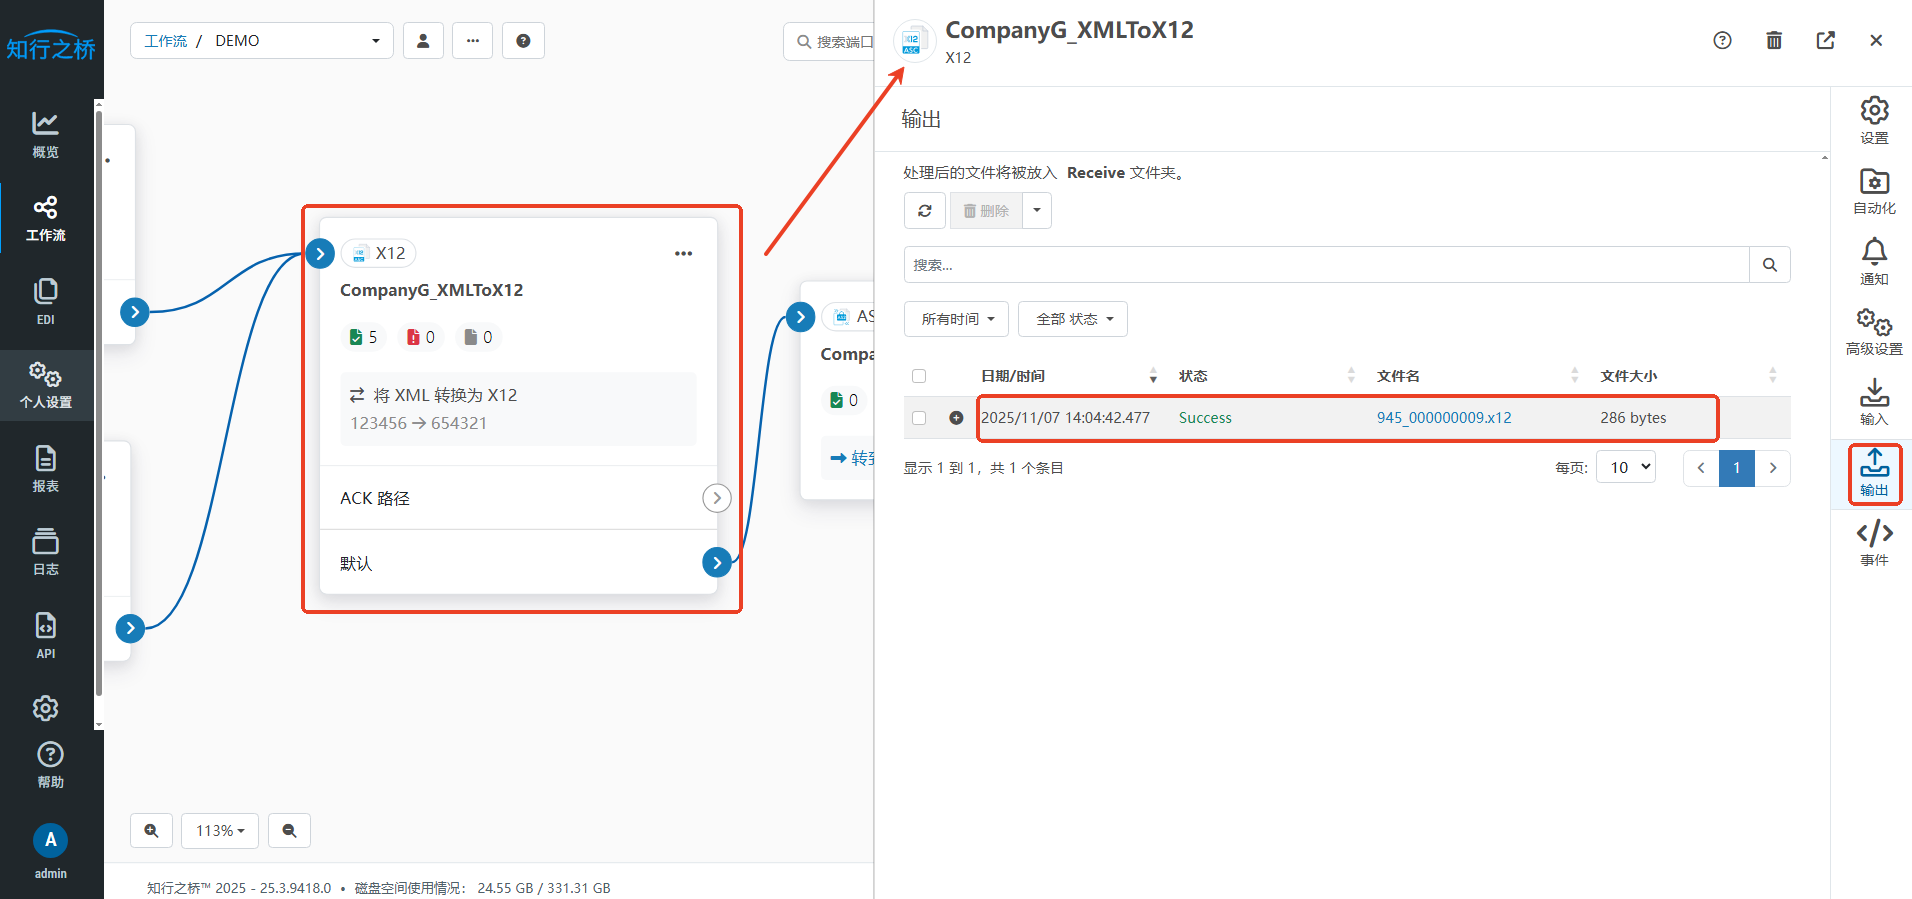
Task: Open the 输入 (Input) tab icon
Action: [x=1874, y=402]
